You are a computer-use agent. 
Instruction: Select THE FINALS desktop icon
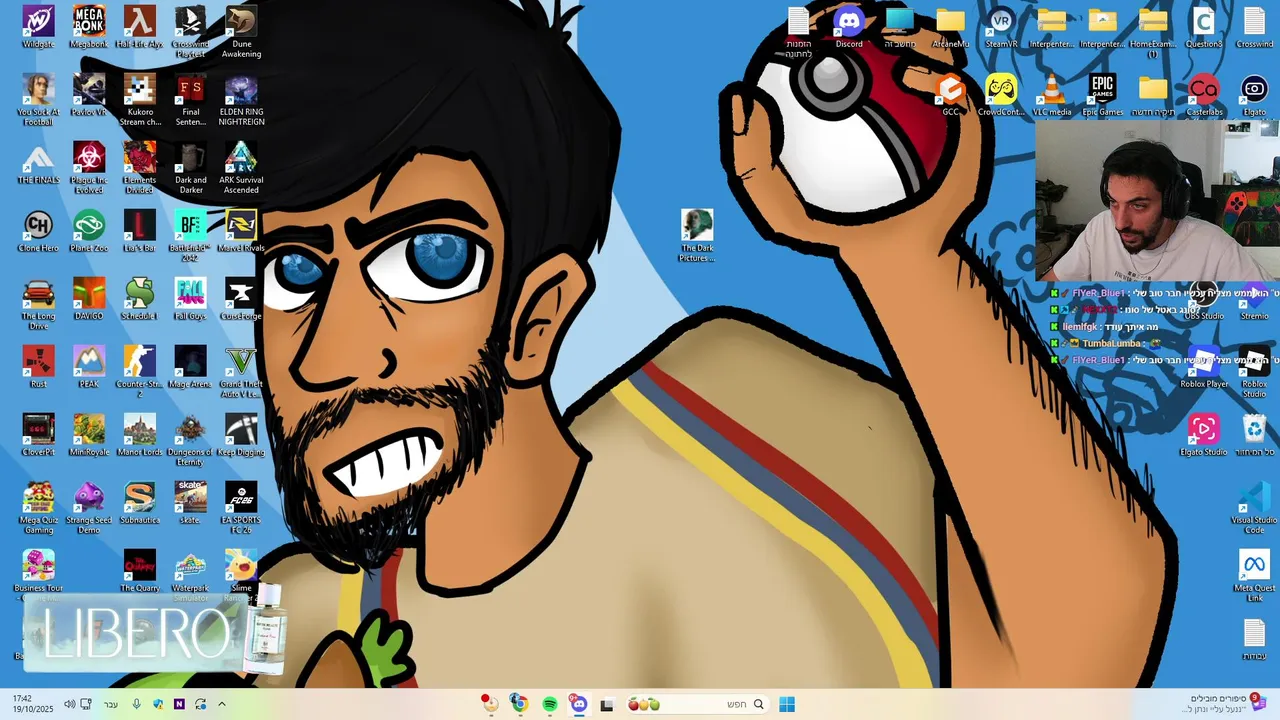tap(38, 163)
